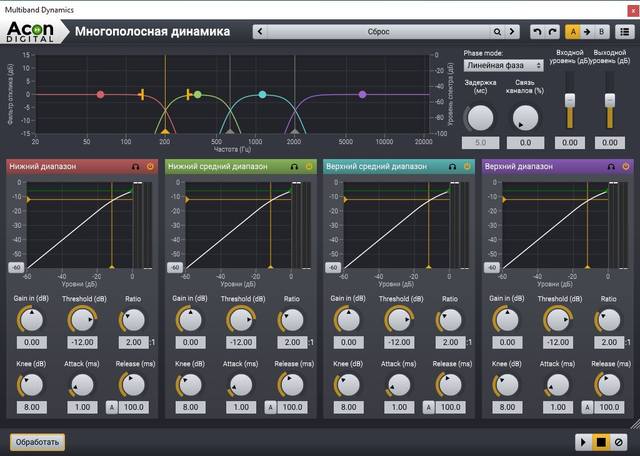Edit Release value 100.0 in Верхний диапазон
Viewport: 640px width, 456px height.
tap(609, 407)
